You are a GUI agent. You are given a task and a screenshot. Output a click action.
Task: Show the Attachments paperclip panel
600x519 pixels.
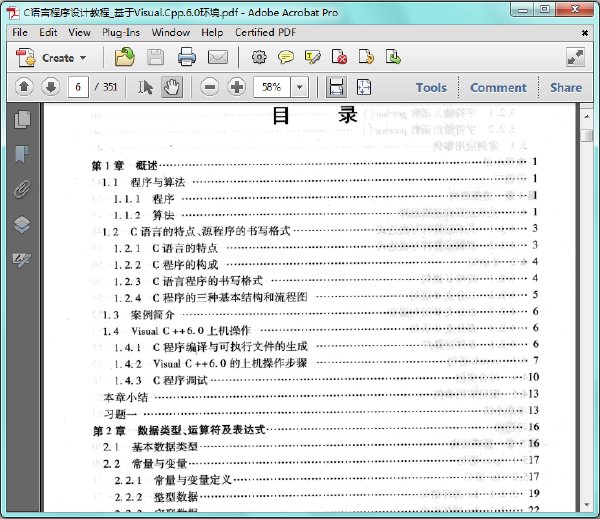tap(22, 189)
